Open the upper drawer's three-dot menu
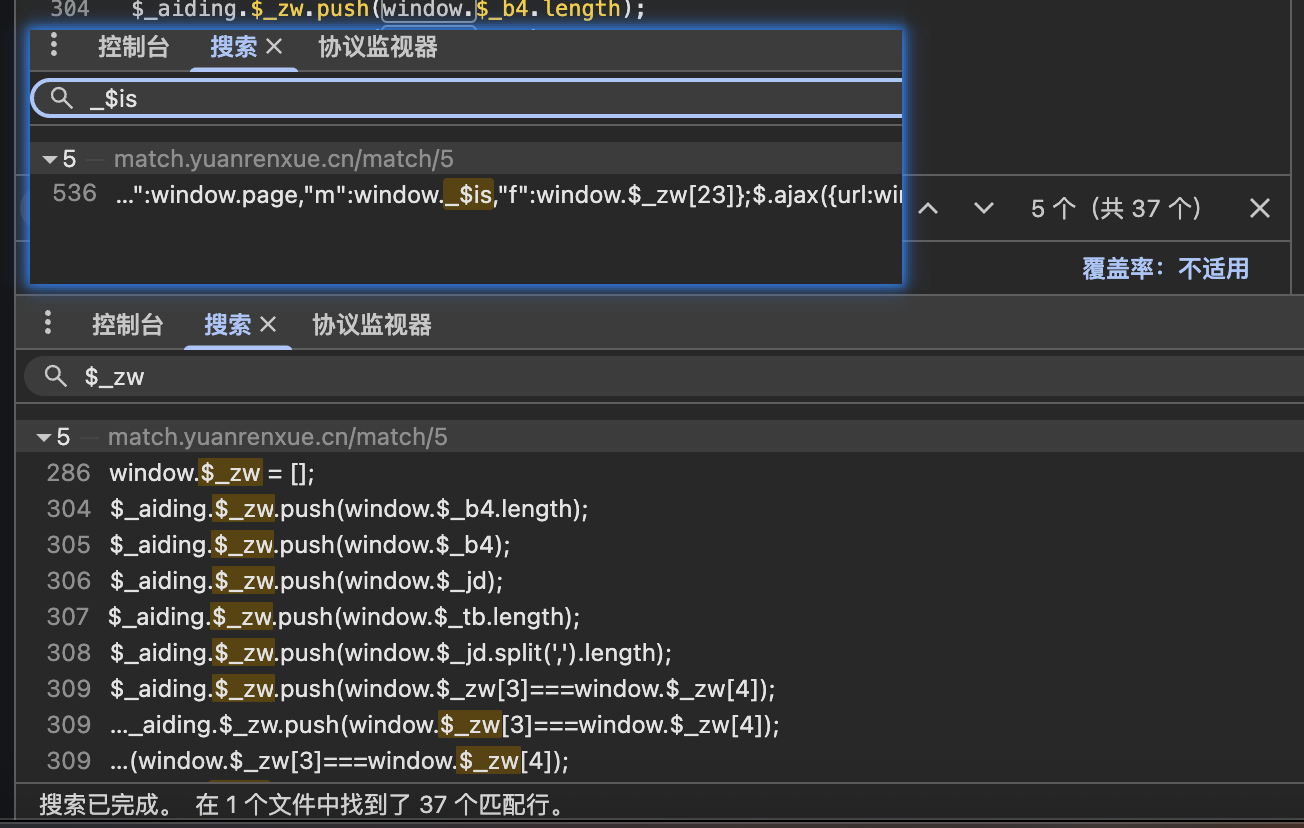This screenshot has width=1304, height=828. 54,45
